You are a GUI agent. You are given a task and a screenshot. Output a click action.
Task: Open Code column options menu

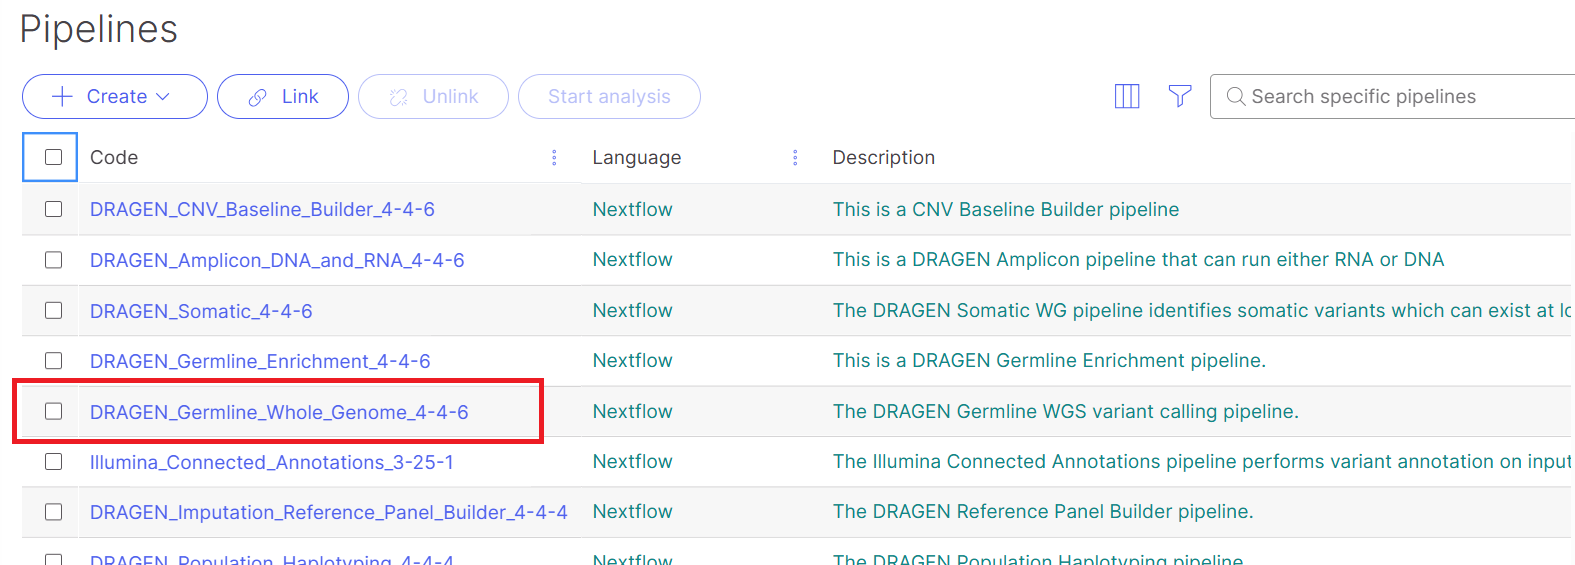554,158
